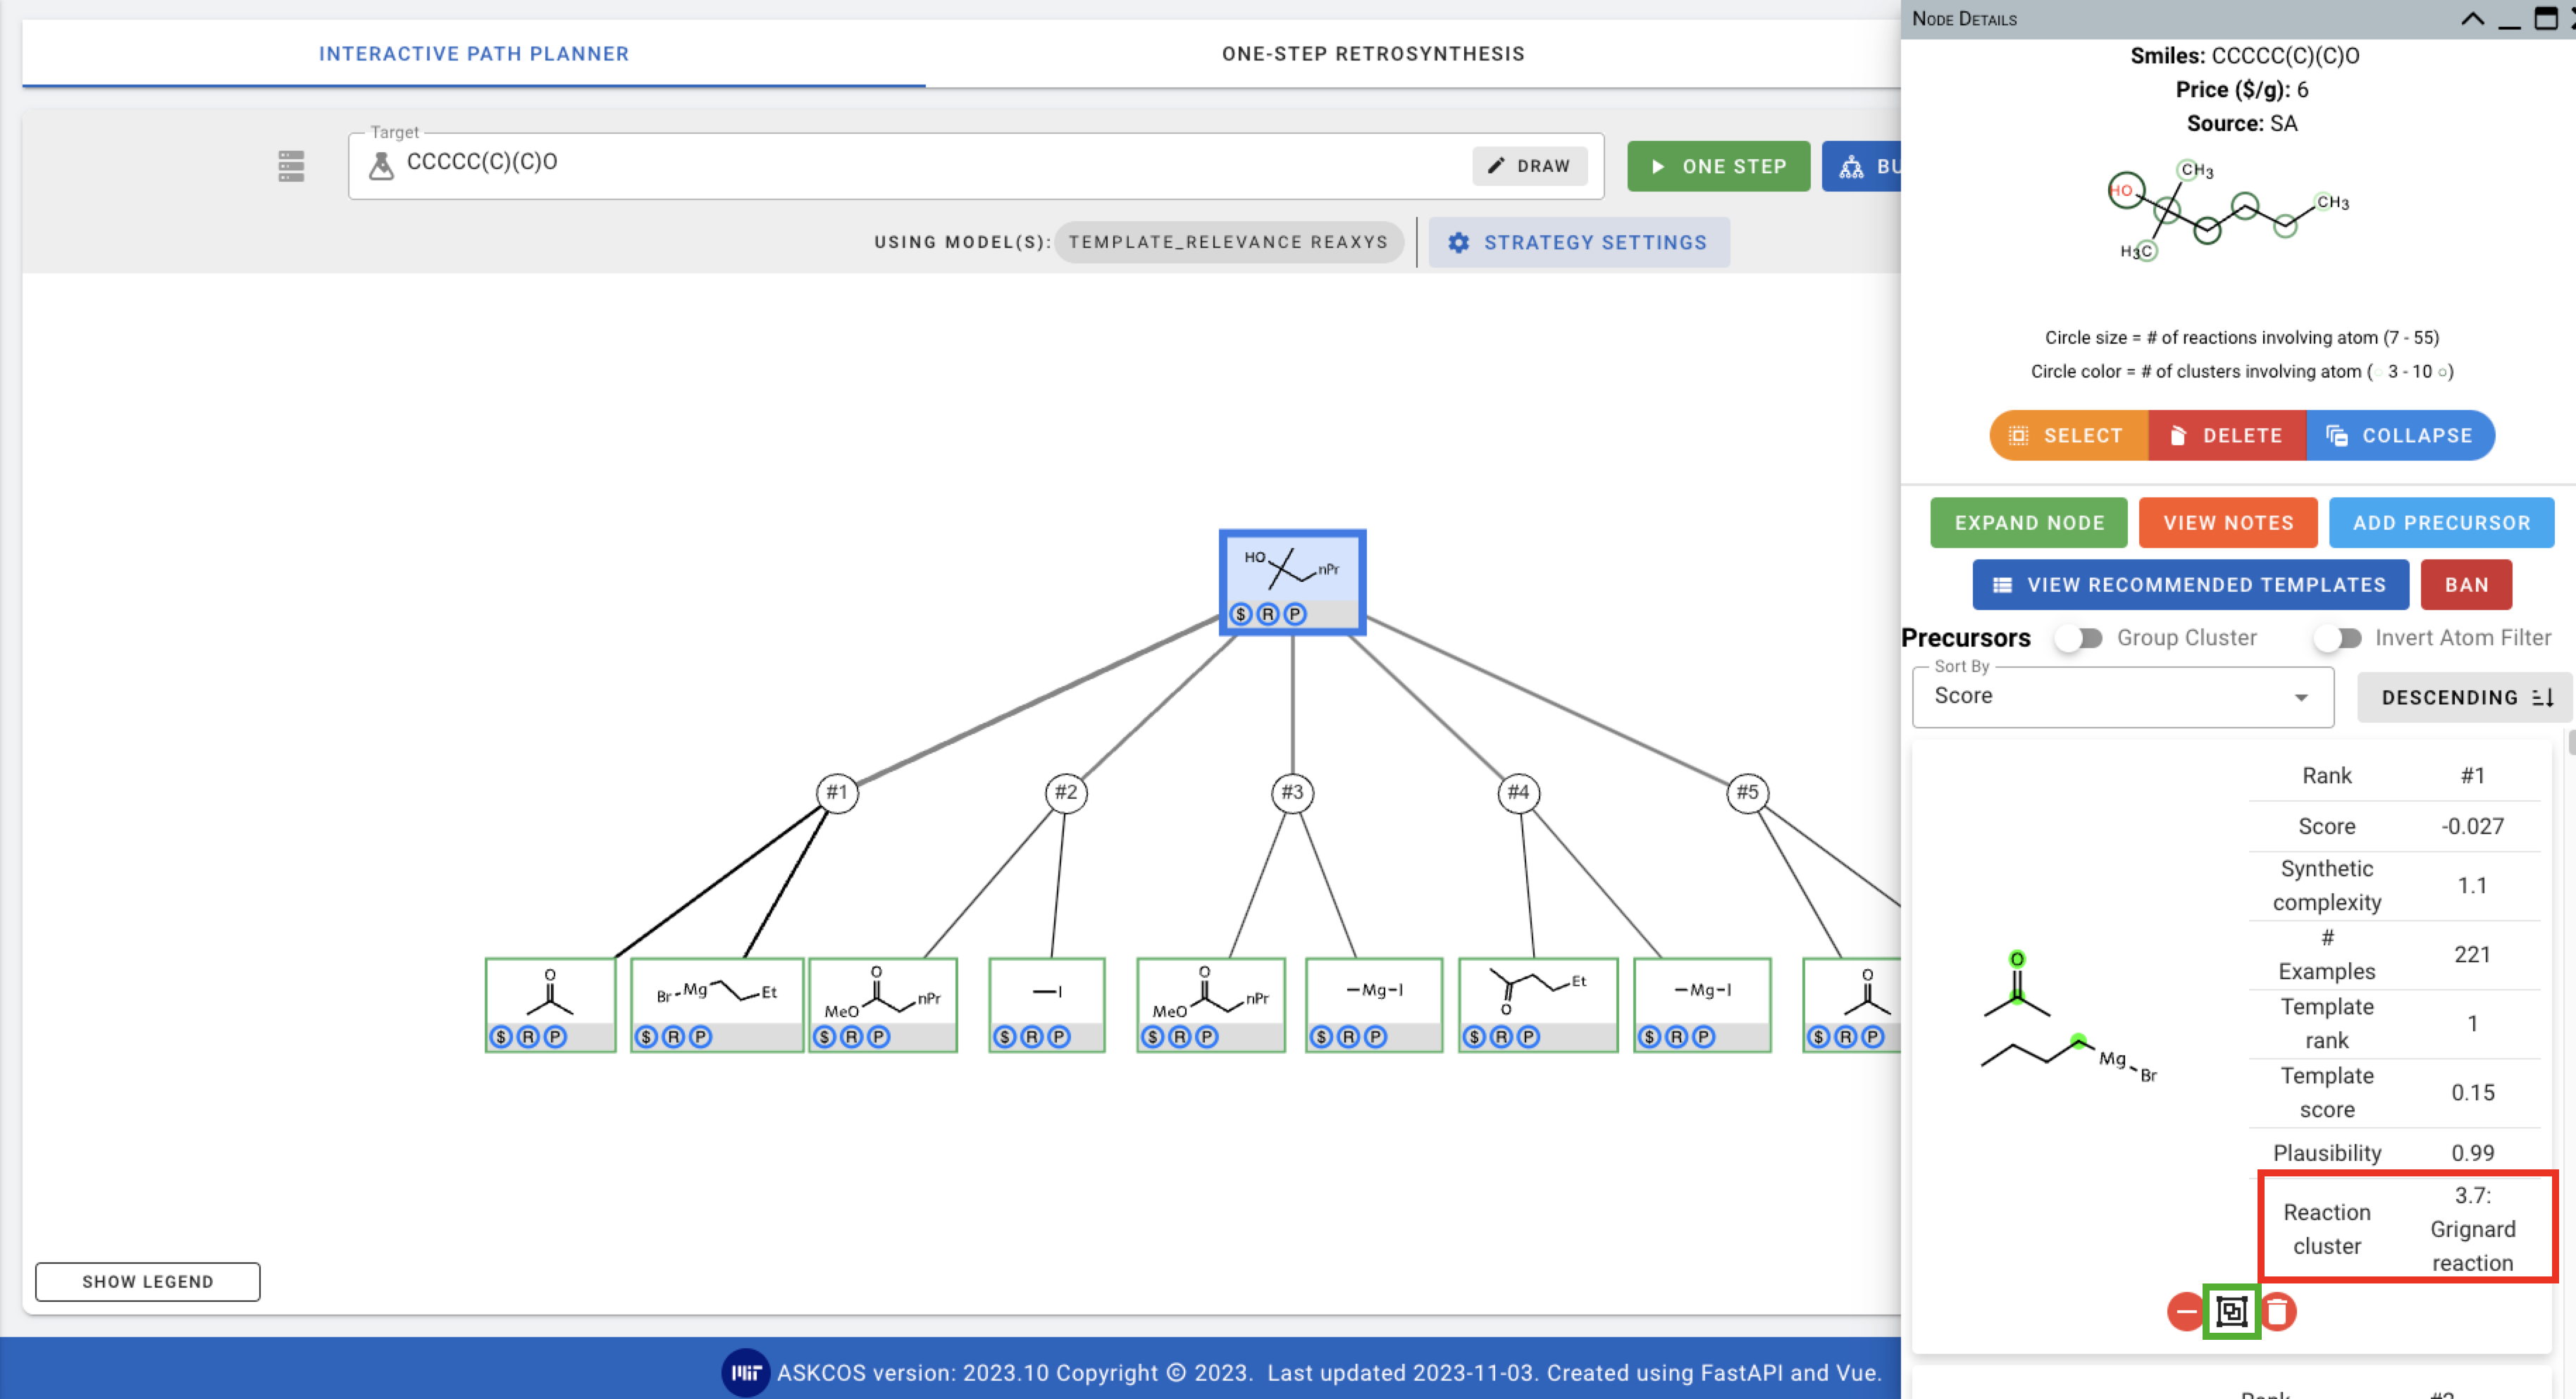Run the One Step expansion
Viewport: 2576px width, 1399px height.
pos(1719,166)
